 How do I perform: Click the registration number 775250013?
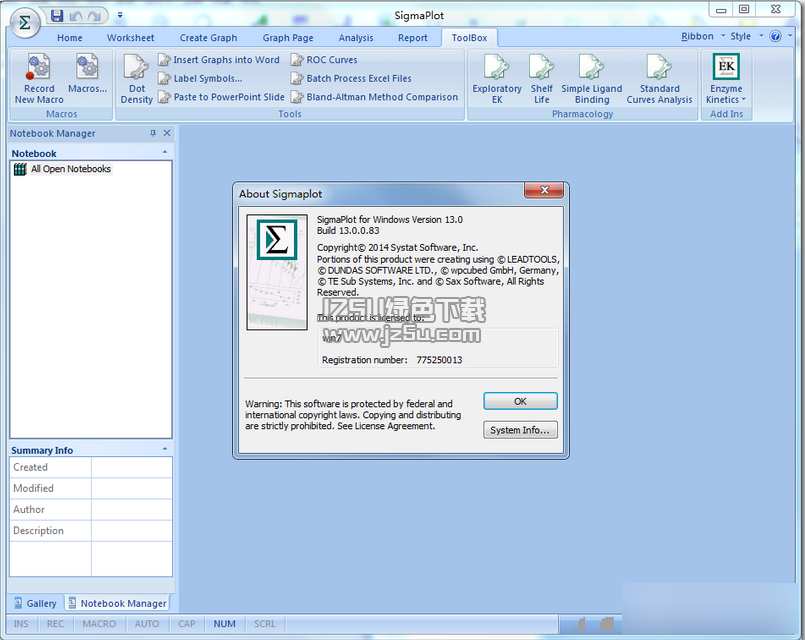point(439,360)
